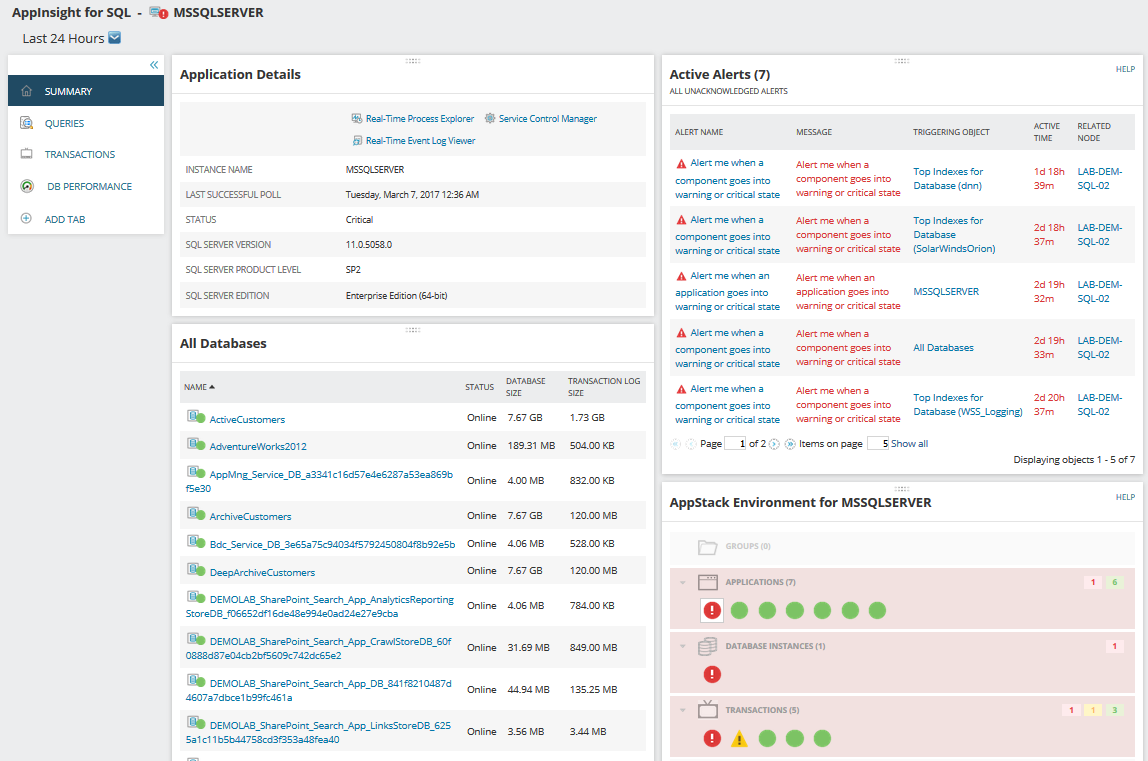Image resolution: width=1148 pixels, height=761 pixels.
Task: Click the Applications window icon
Action: point(707,582)
